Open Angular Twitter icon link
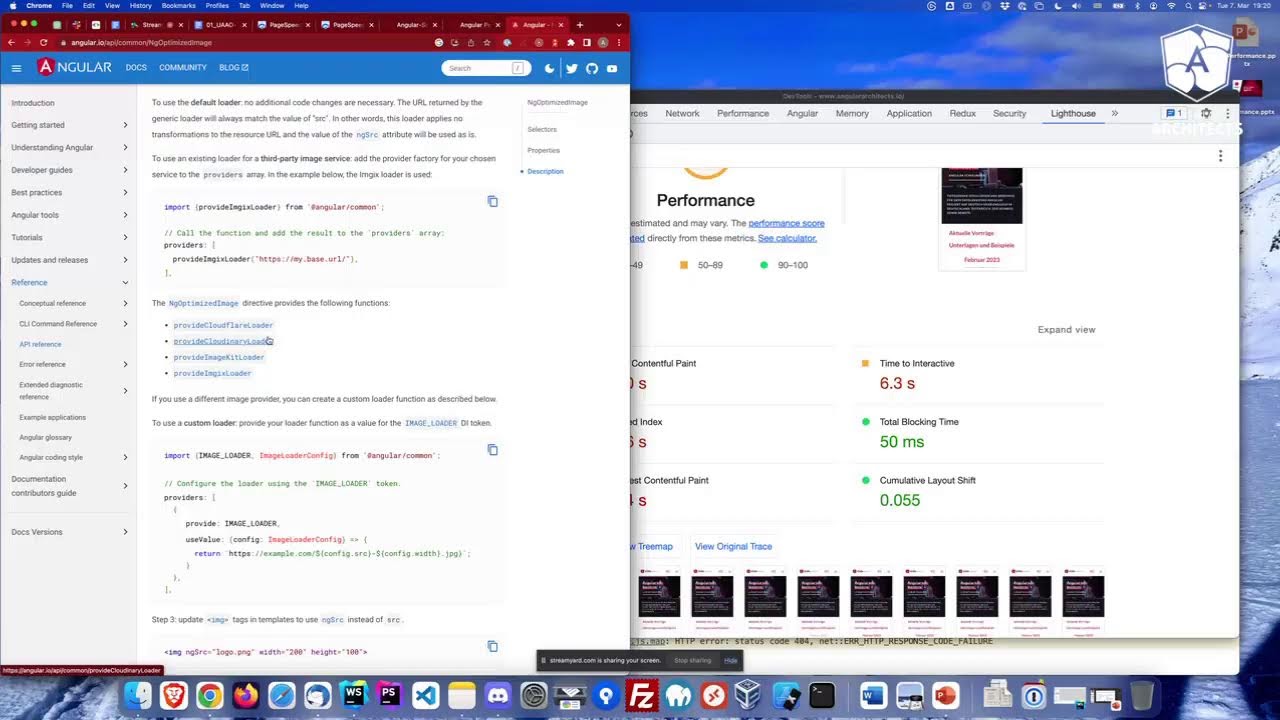 [x=571, y=68]
